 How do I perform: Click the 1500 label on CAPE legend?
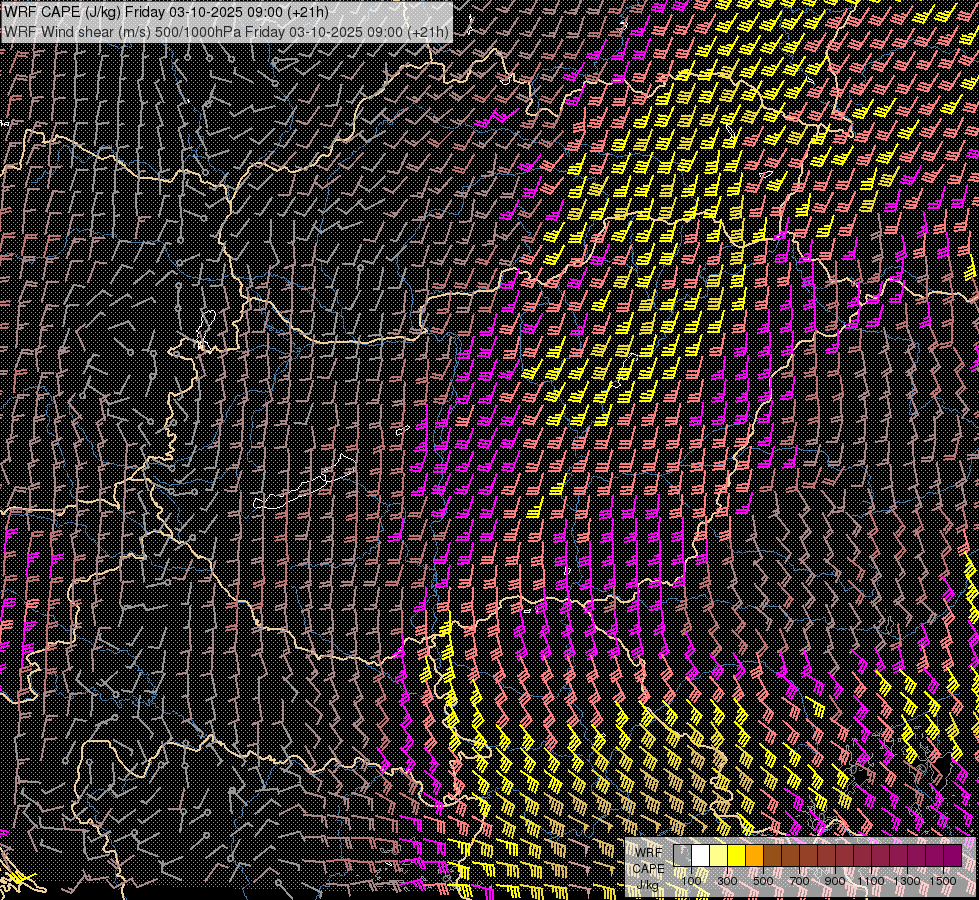pyautogui.click(x=943, y=880)
